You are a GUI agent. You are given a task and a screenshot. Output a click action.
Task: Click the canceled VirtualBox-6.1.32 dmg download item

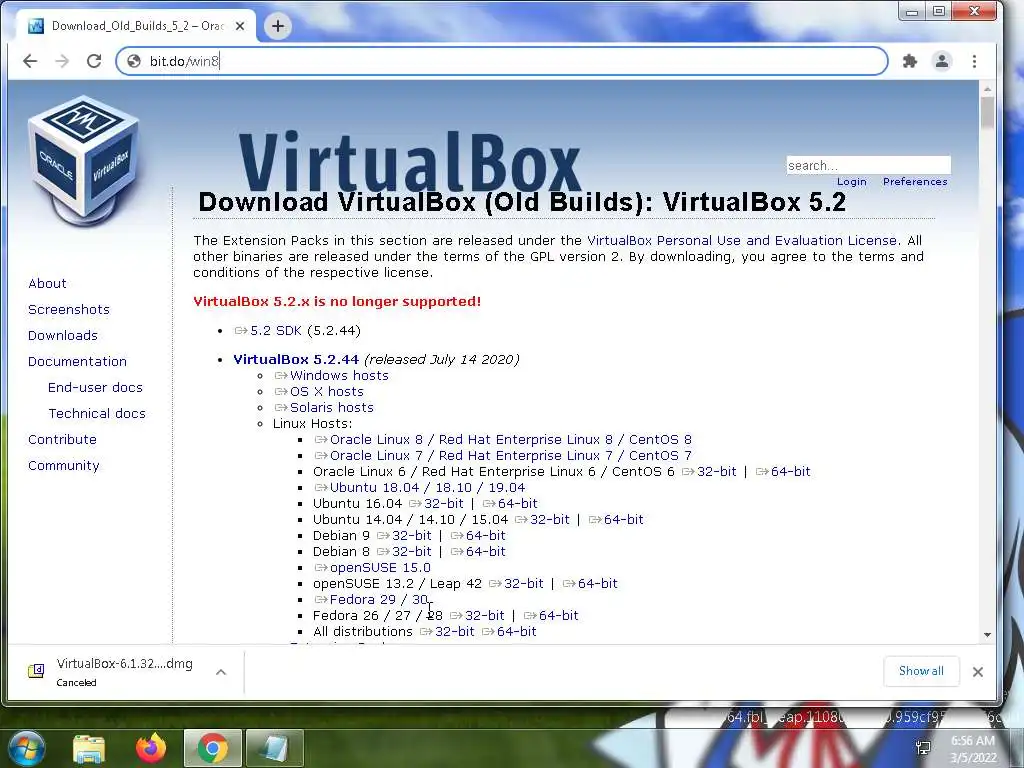(112, 672)
